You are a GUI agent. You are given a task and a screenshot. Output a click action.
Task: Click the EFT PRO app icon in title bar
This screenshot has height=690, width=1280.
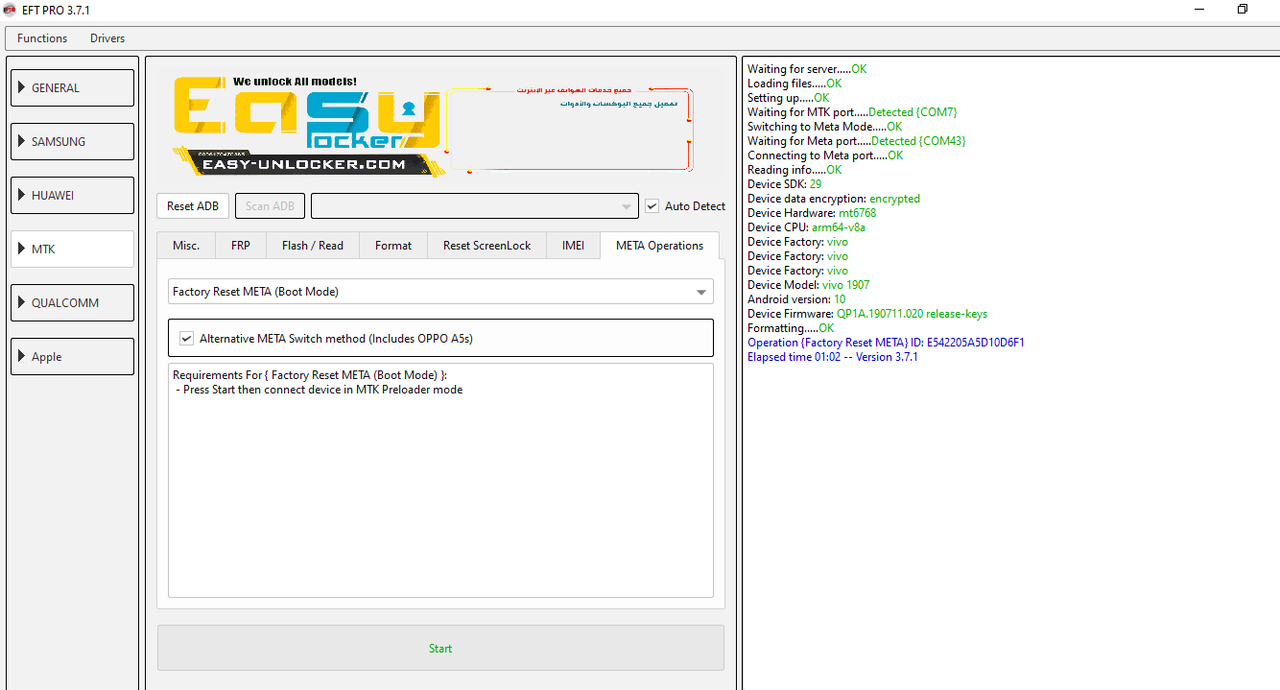tap(10, 9)
